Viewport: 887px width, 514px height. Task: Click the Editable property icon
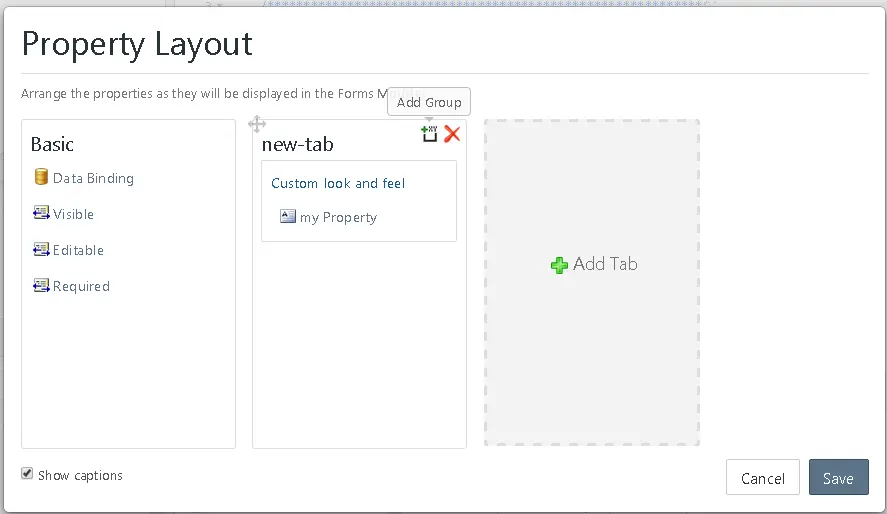pyautogui.click(x=41, y=249)
